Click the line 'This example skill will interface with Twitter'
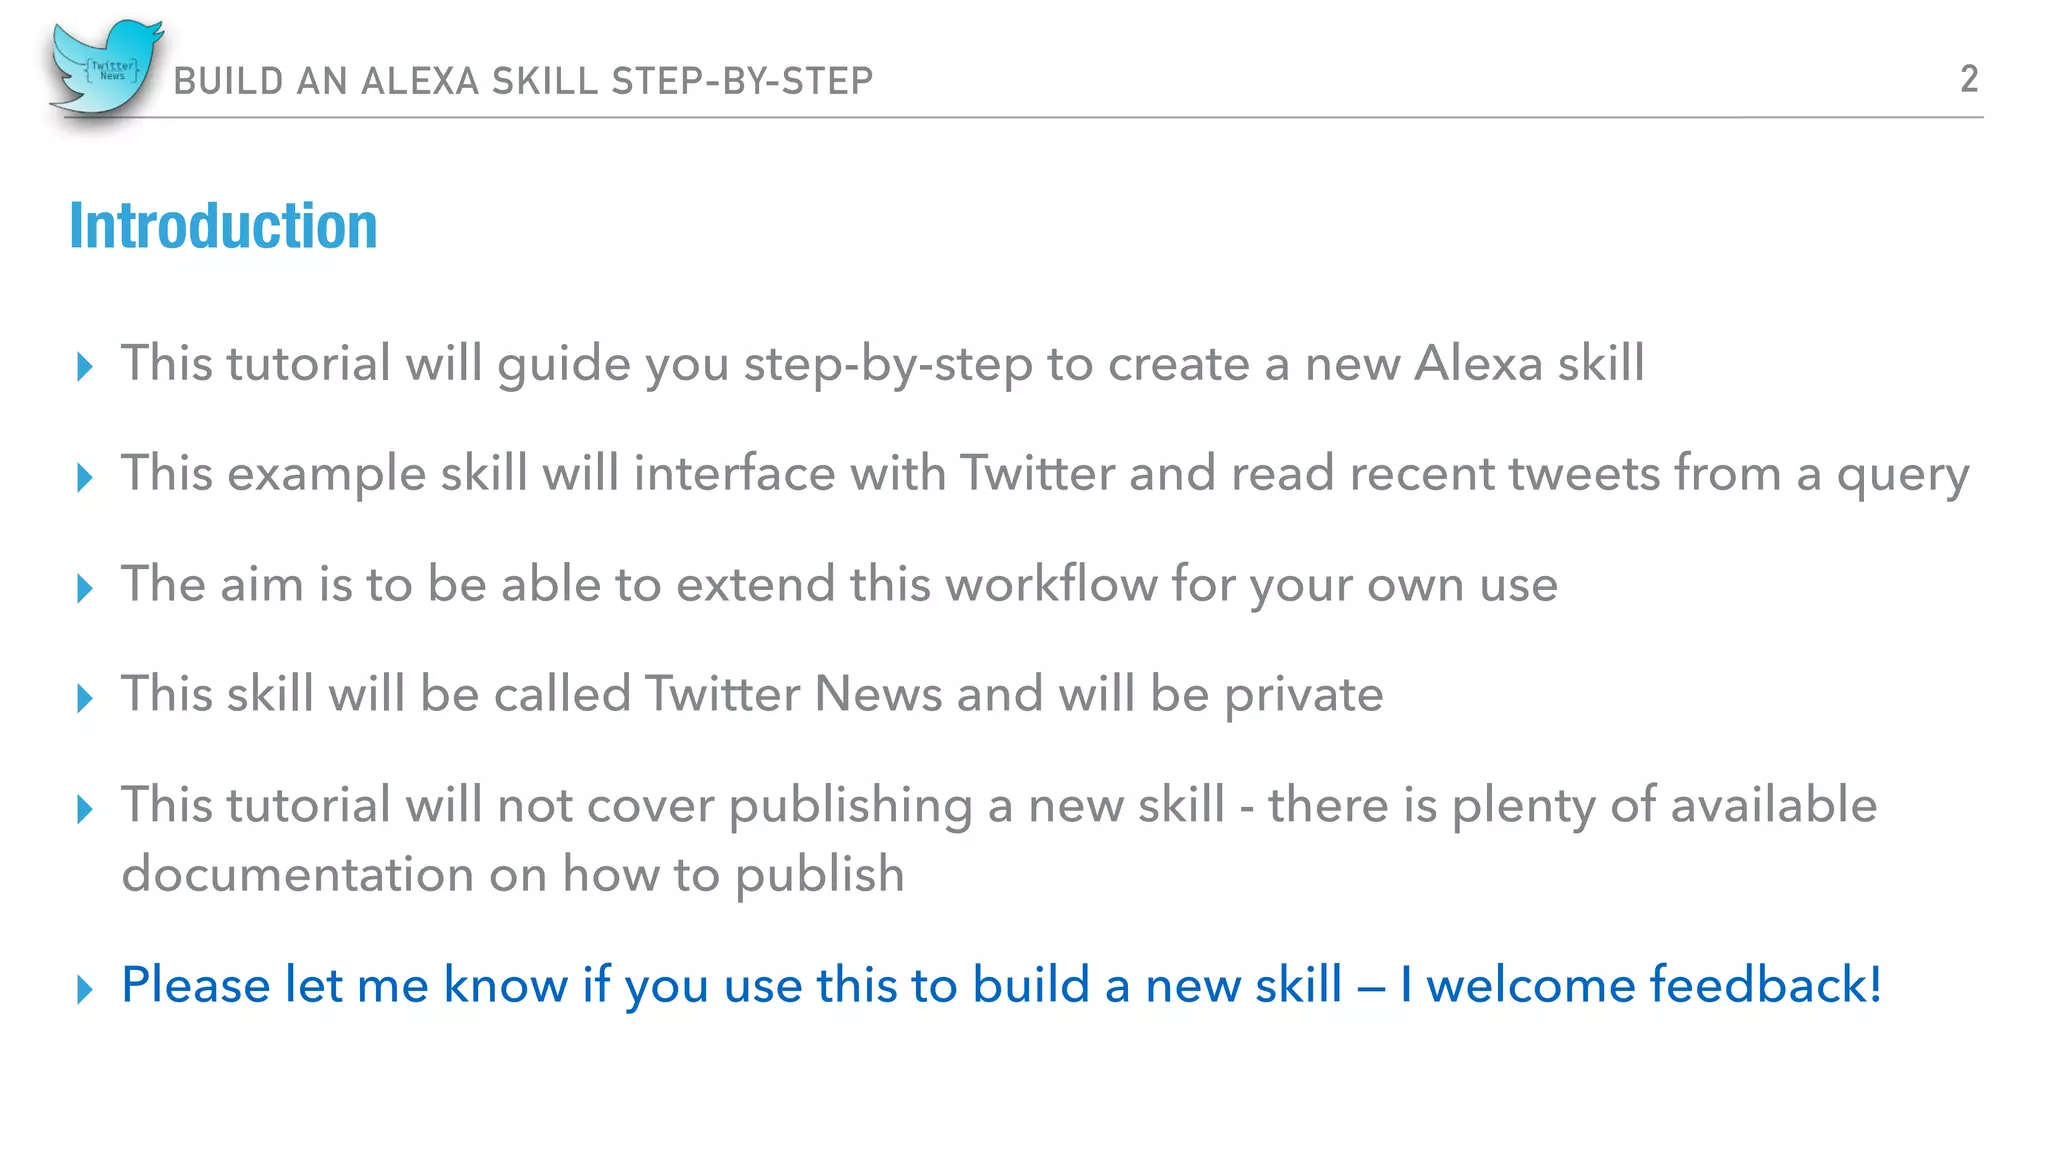Viewport: 2048px width, 1152px height. [x=1044, y=473]
